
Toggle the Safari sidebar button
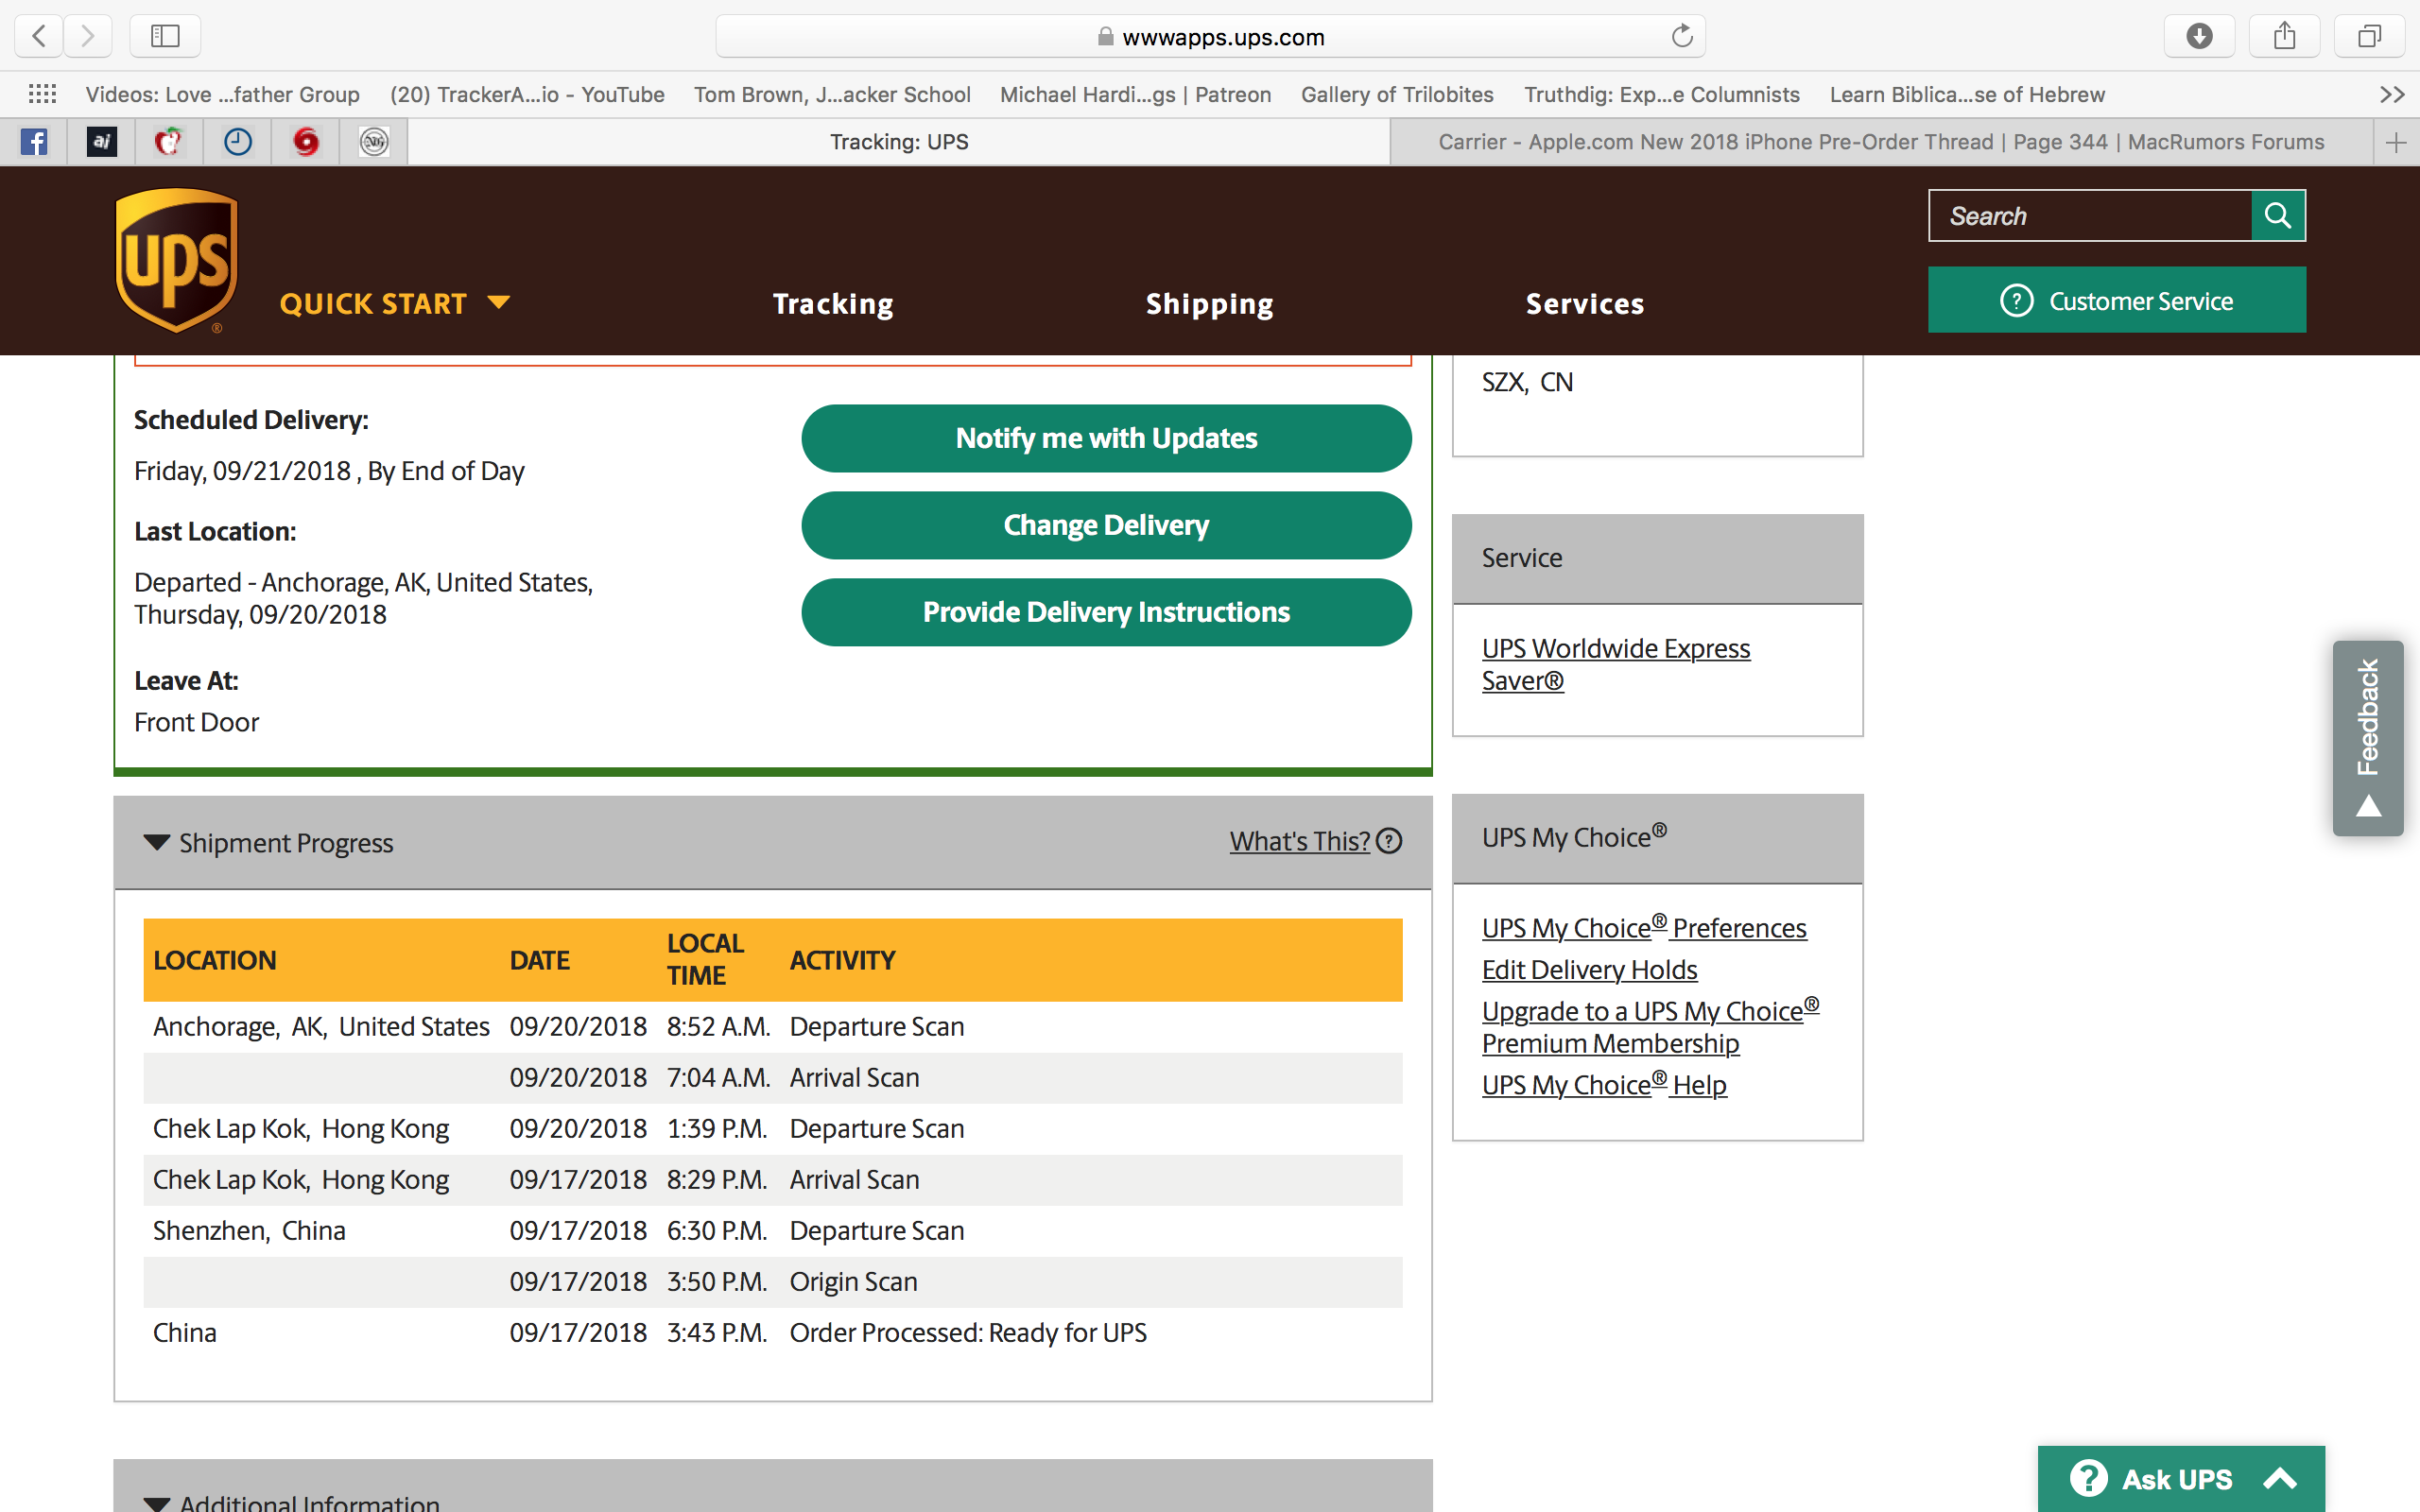coord(165,36)
